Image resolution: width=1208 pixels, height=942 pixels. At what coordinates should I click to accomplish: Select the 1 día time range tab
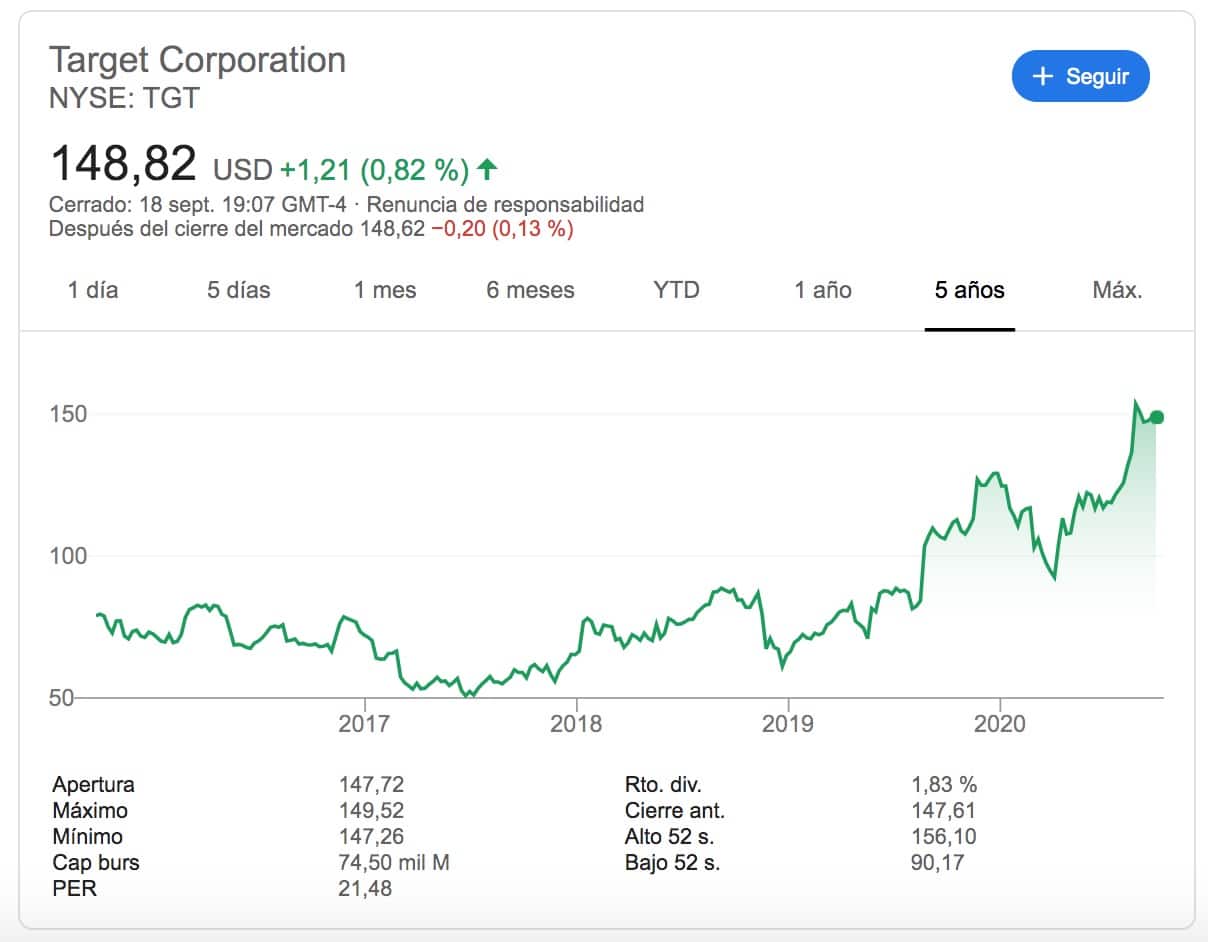click(x=93, y=291)
